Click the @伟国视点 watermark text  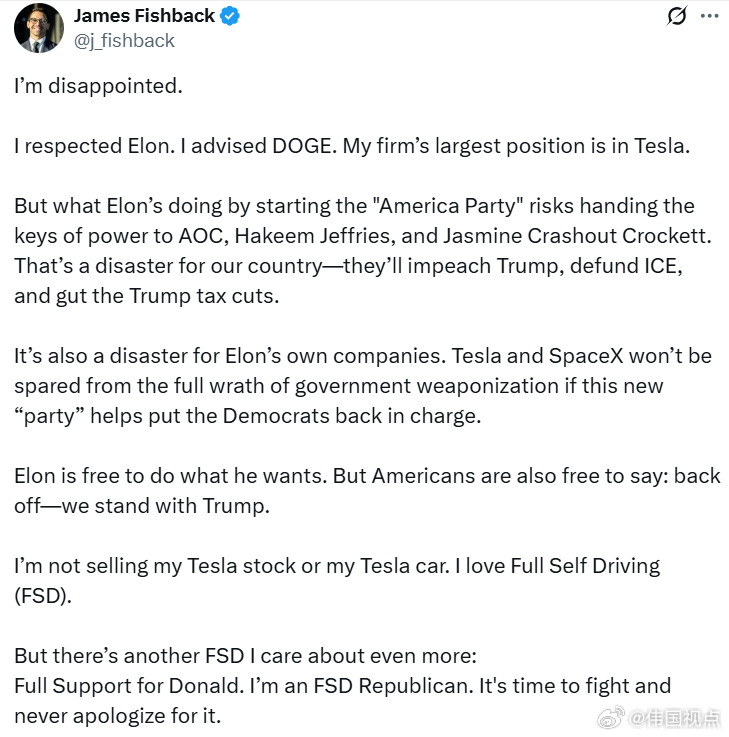click(674, 718)
